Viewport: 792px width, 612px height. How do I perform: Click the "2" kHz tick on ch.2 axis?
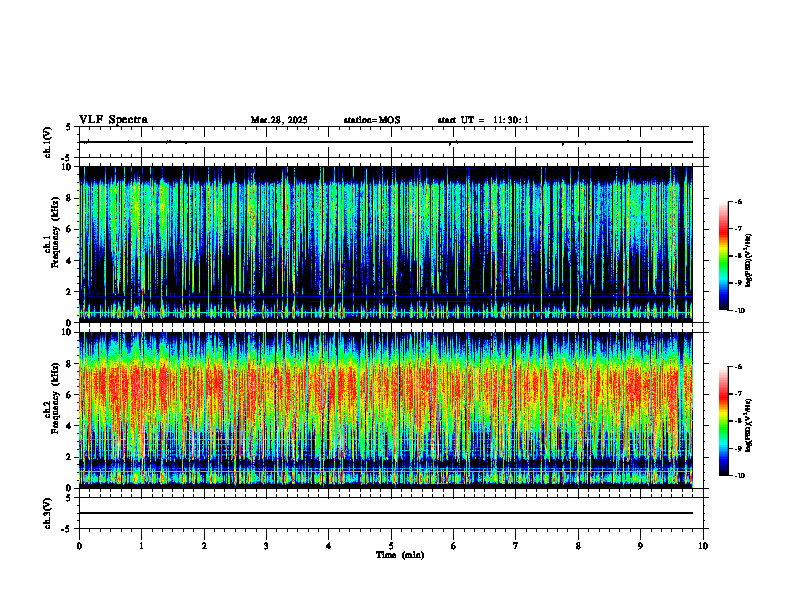[x=70, y=457]
